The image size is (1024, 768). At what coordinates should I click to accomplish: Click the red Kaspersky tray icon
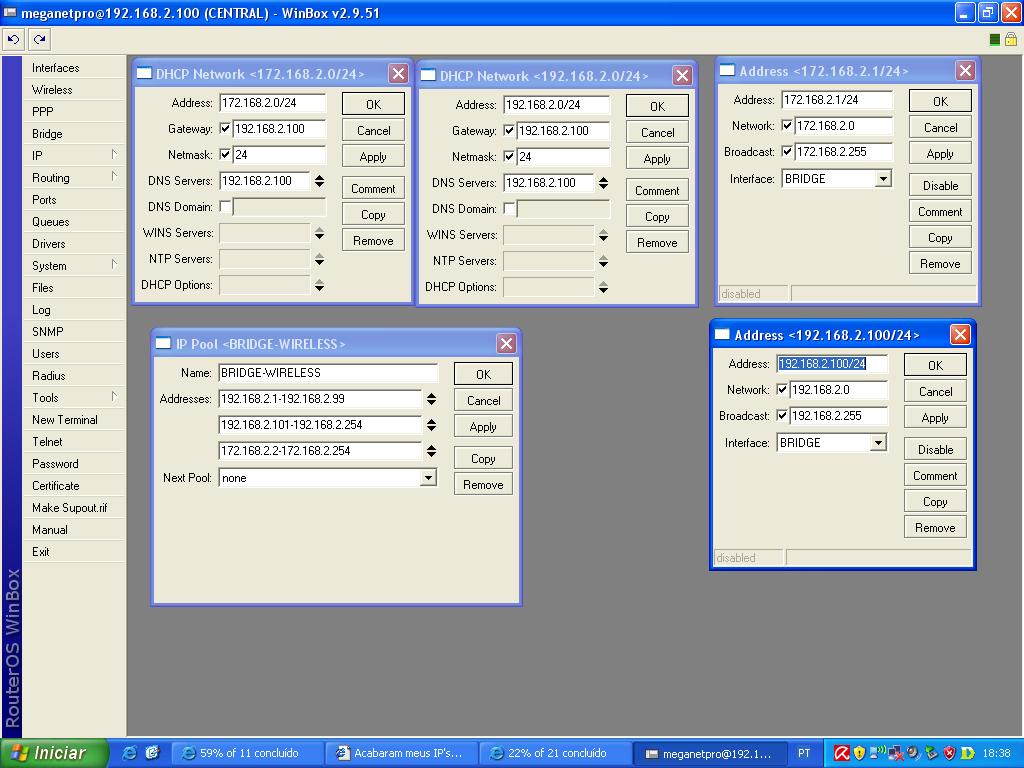click(840, 753)
